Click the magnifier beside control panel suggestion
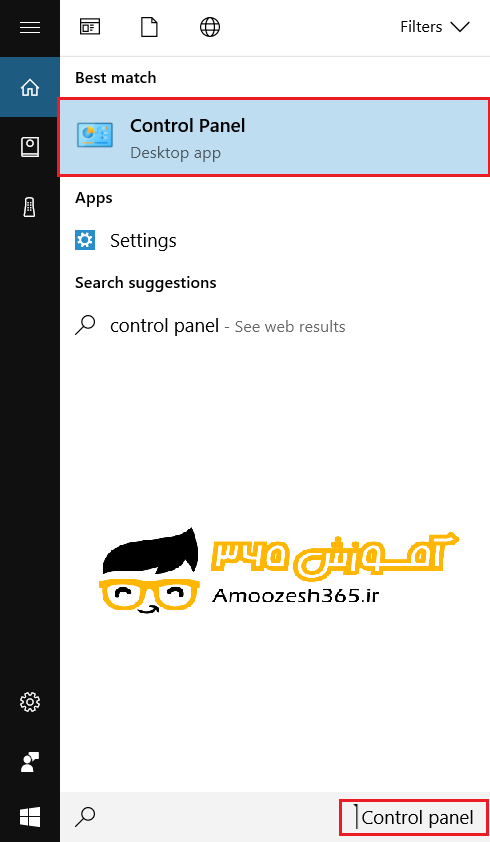This screenshot has width=490, height=842. [85, 325]
